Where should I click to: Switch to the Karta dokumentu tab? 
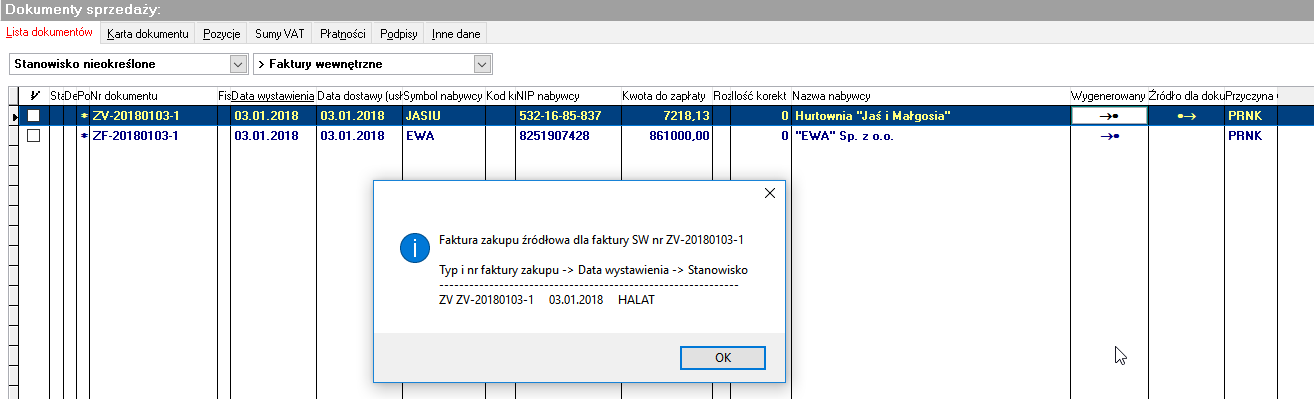click(148, 34)
